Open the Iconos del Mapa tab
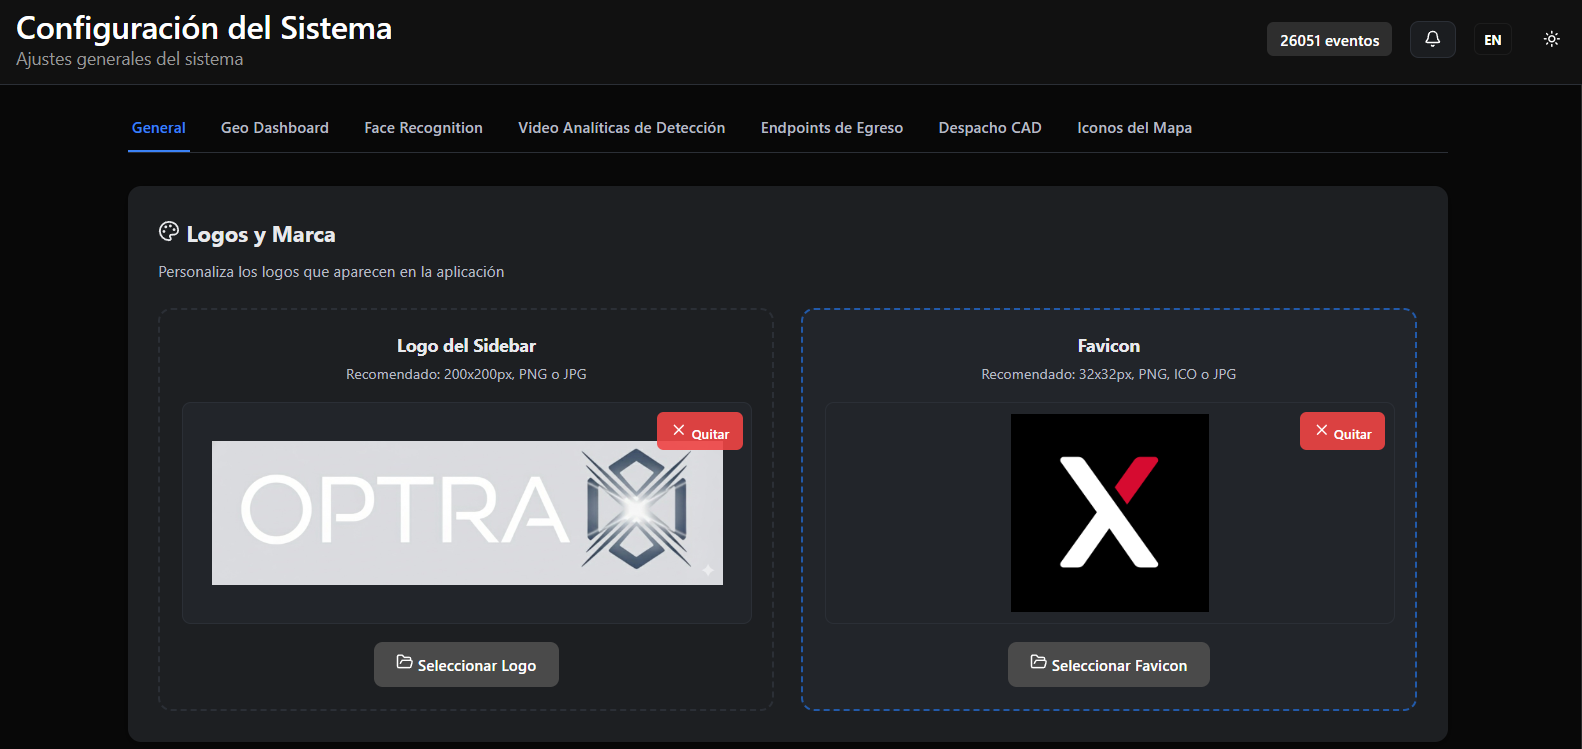1582x749 pixels. click(x=1134, y=128)
